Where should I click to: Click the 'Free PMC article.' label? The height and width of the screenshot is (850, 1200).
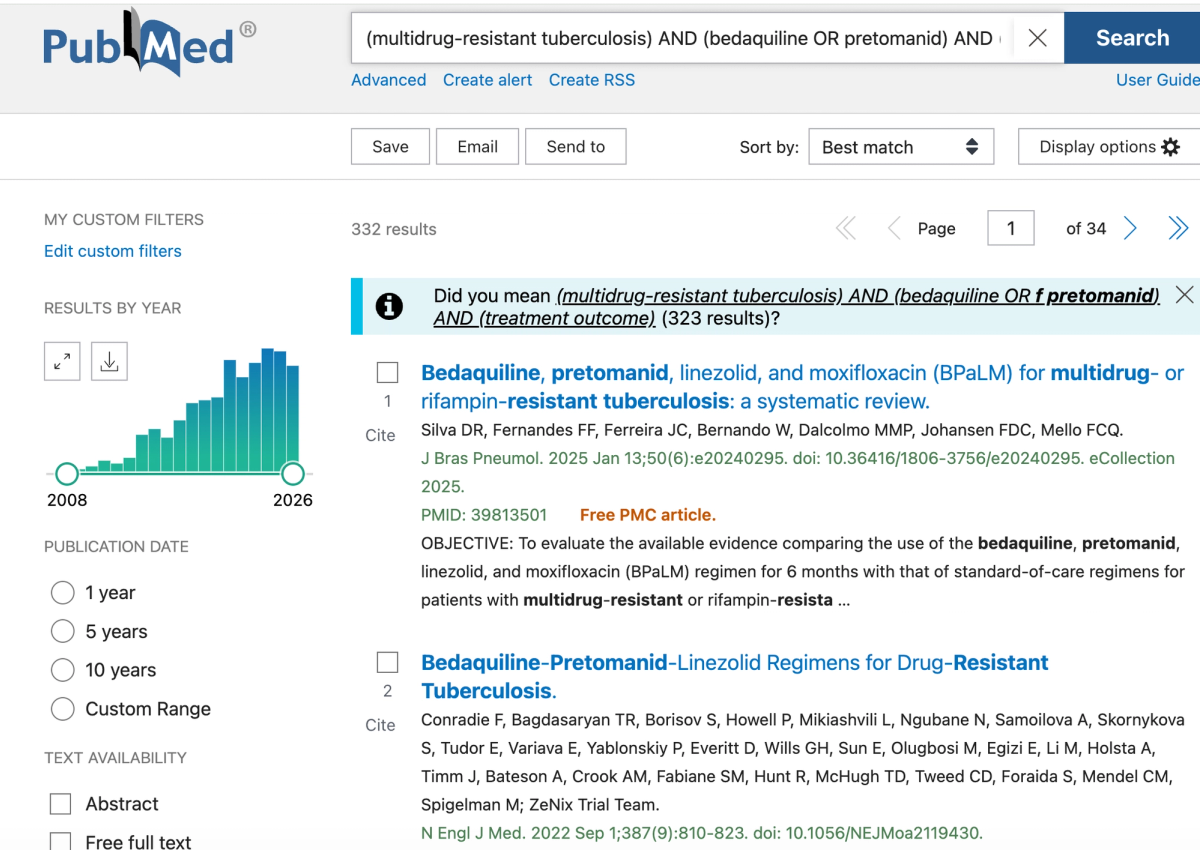(x=648, y=515)
